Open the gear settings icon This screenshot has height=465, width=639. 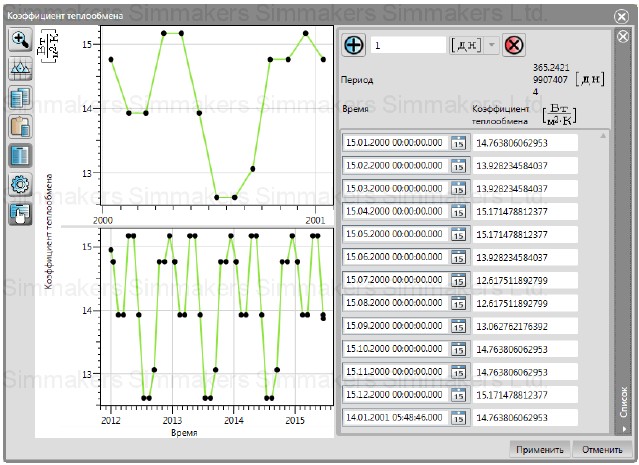(x=20, y=184)
